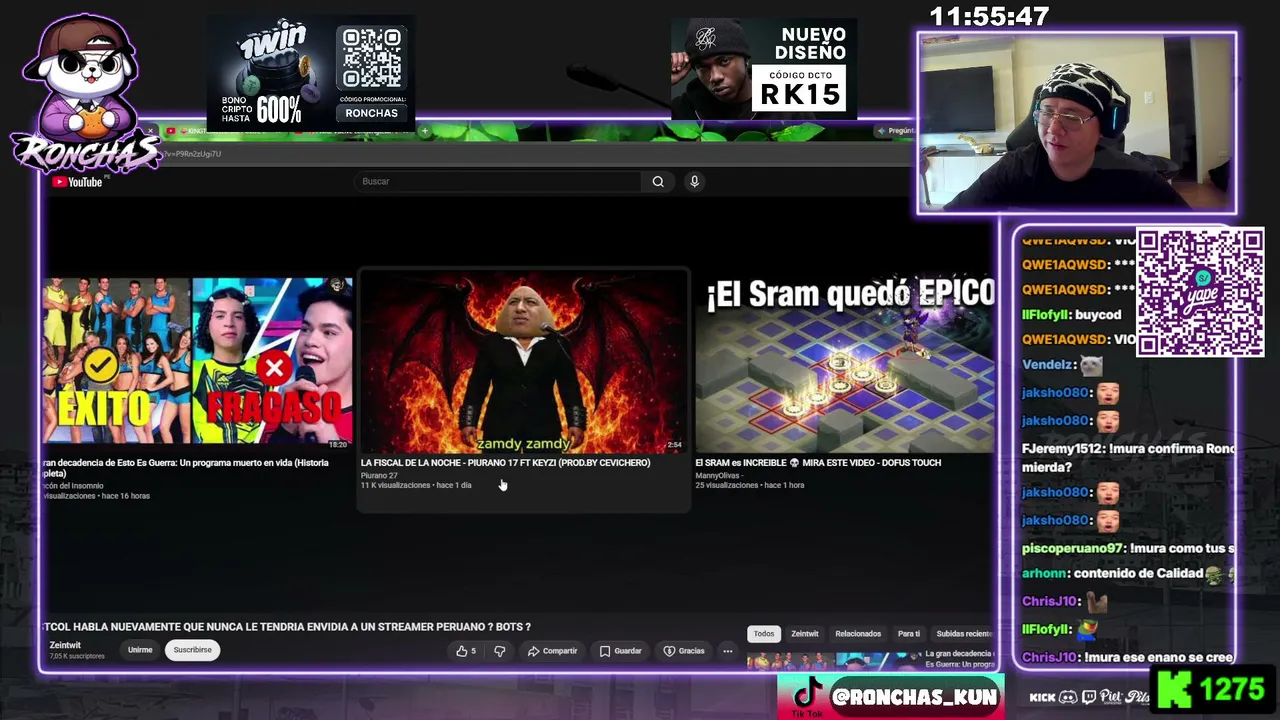Open a new browser tab with plus
The height and width of the screenshot is (720, 1280).
click(x=424, y=131)
